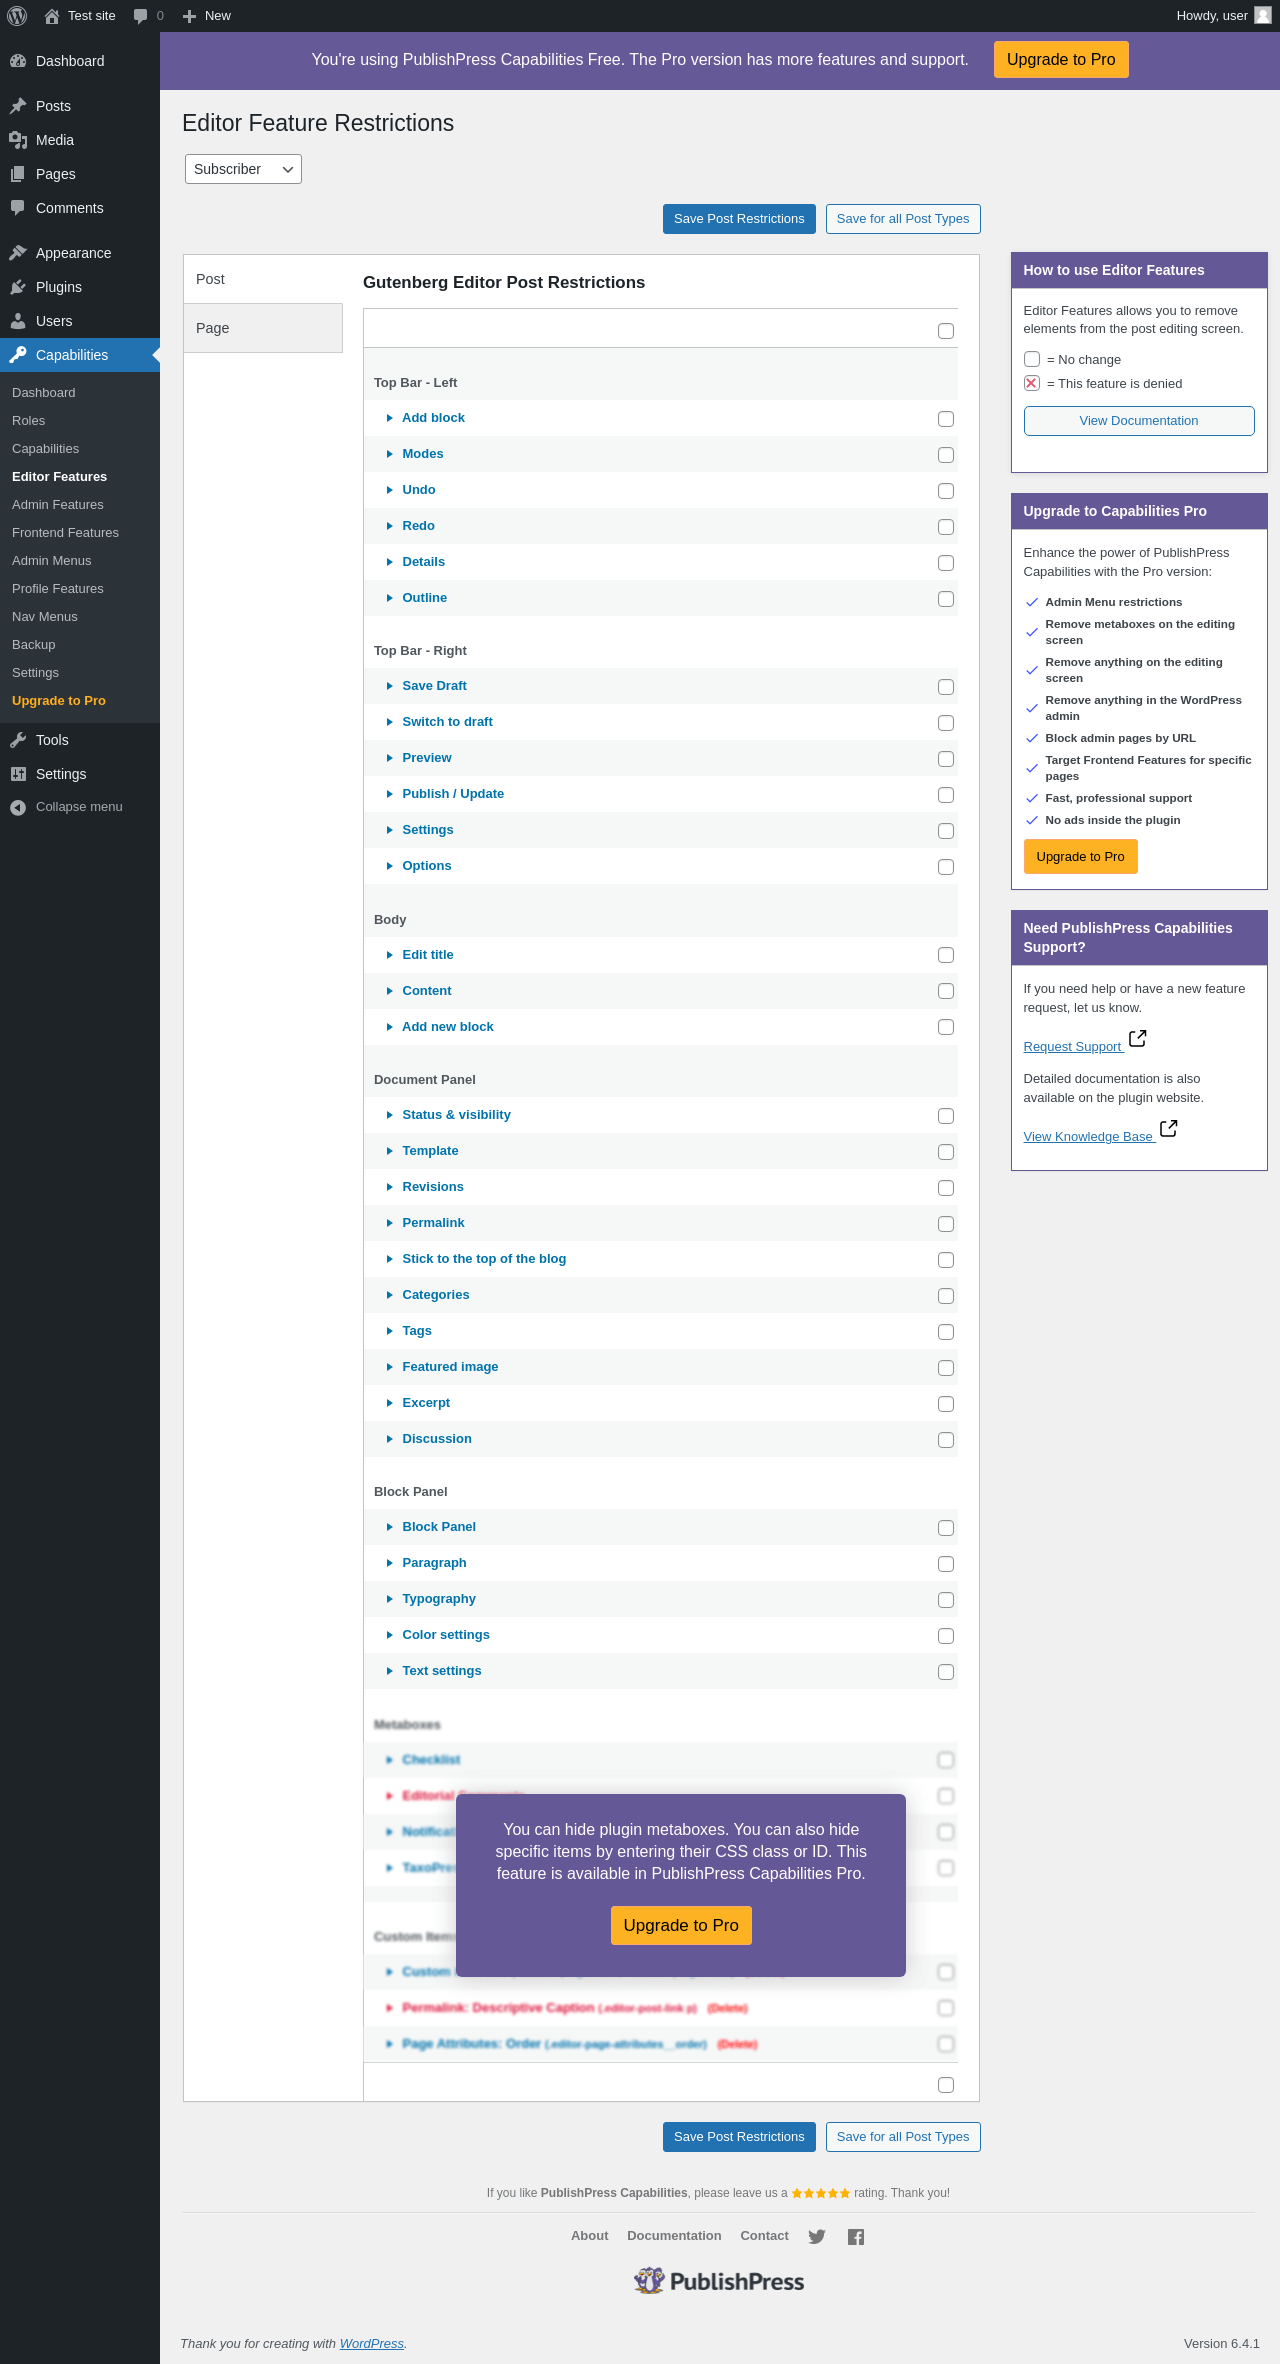The height and width of the screenshot is (2364, 1280).
Task: Expand the Status & visibility row triangle
Action: pyautogui.click(x=390, y=1115)
